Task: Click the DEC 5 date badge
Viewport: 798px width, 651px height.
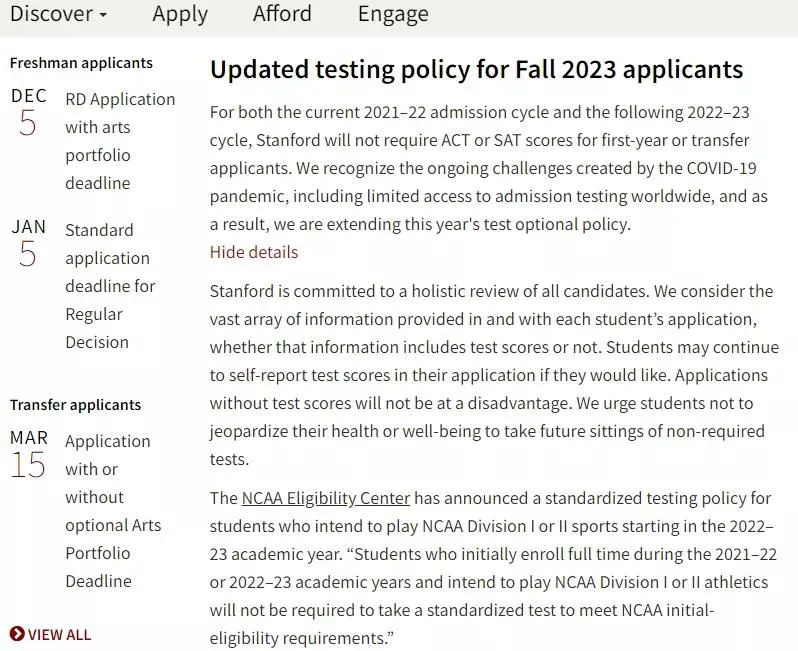Action: pos(28,112)
